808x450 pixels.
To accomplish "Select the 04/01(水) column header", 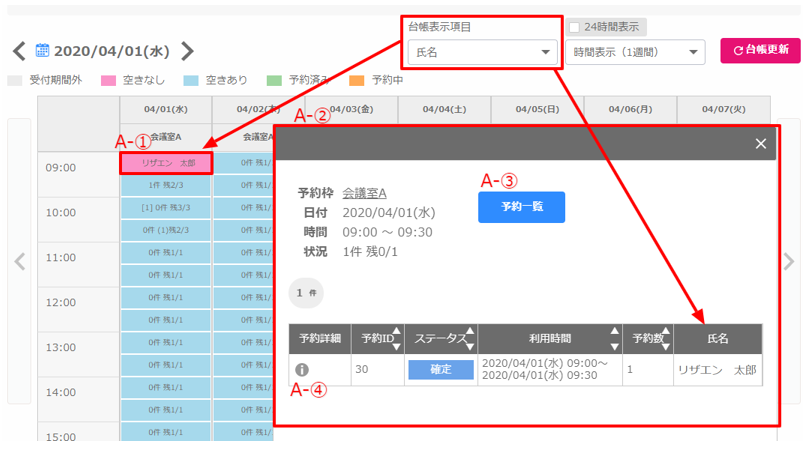I will coord(166,109).
